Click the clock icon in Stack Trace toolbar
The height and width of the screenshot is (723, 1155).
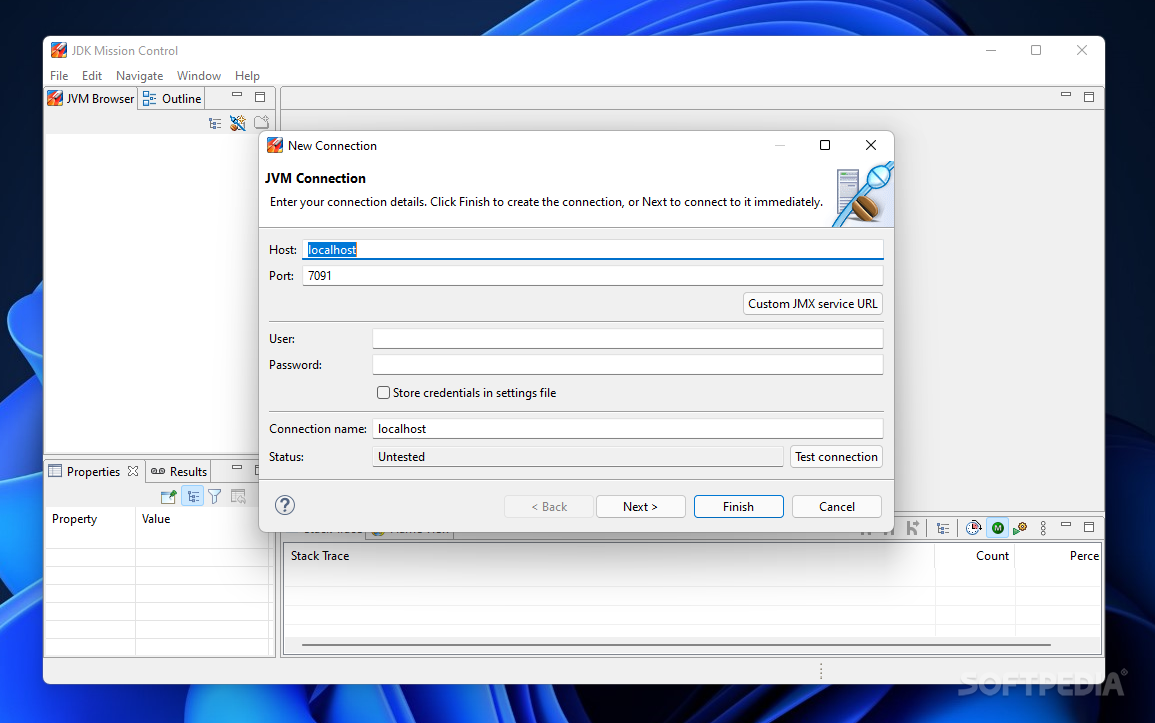click(974, 527)
